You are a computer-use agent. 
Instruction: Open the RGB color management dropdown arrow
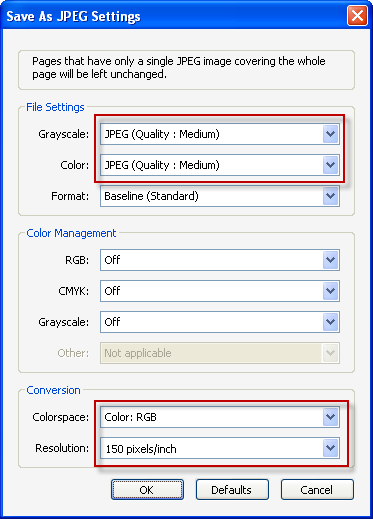tap(330, 260)
